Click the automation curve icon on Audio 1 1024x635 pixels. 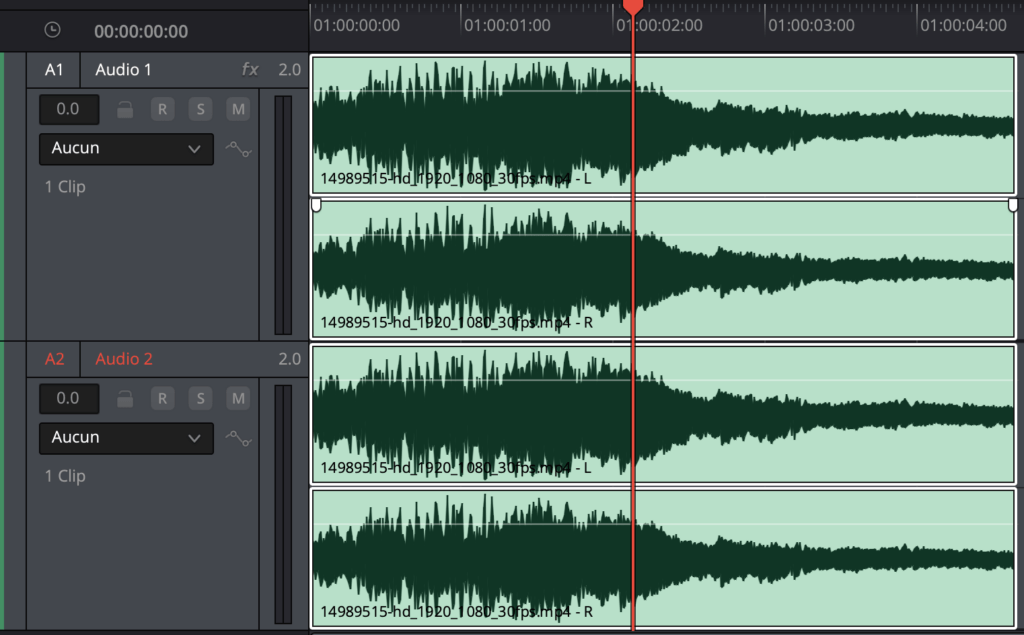point(238,150)
